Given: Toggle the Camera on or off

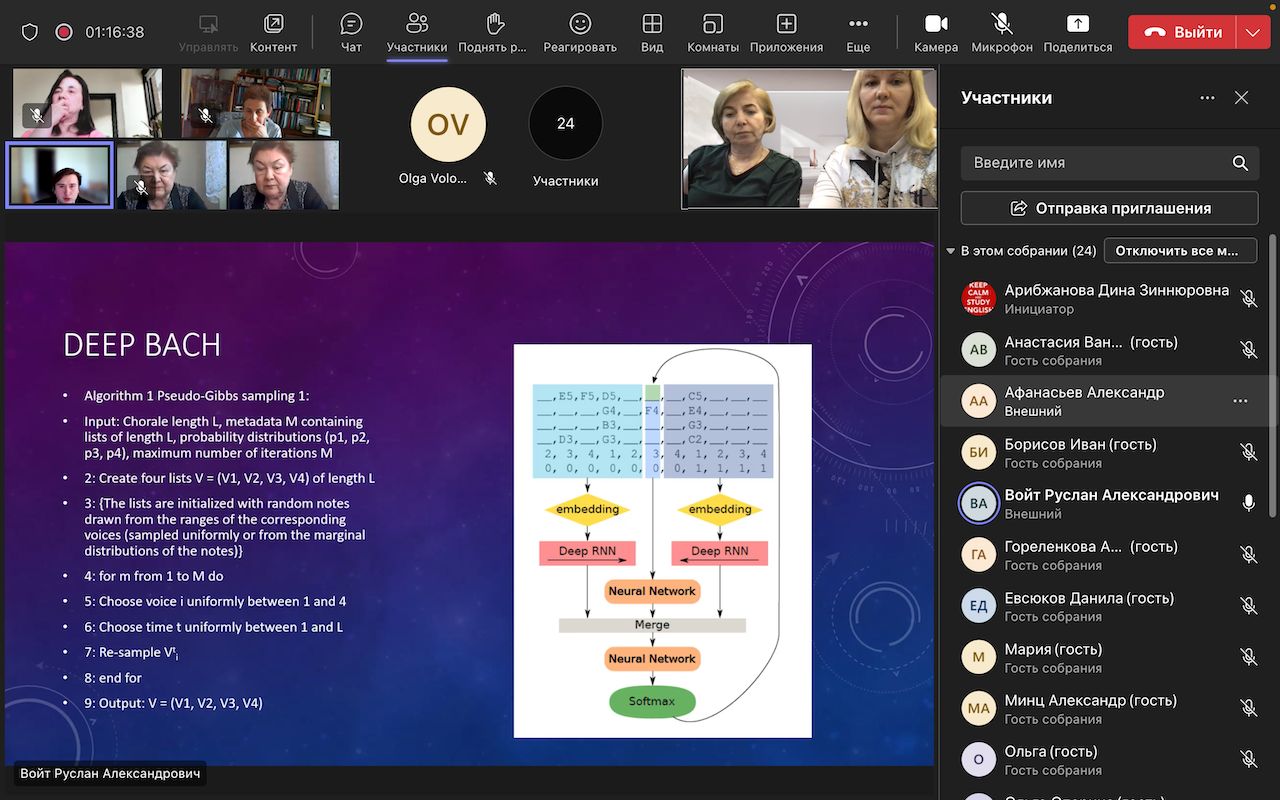Looking at the screenshot, I should (x=936, y=24).
